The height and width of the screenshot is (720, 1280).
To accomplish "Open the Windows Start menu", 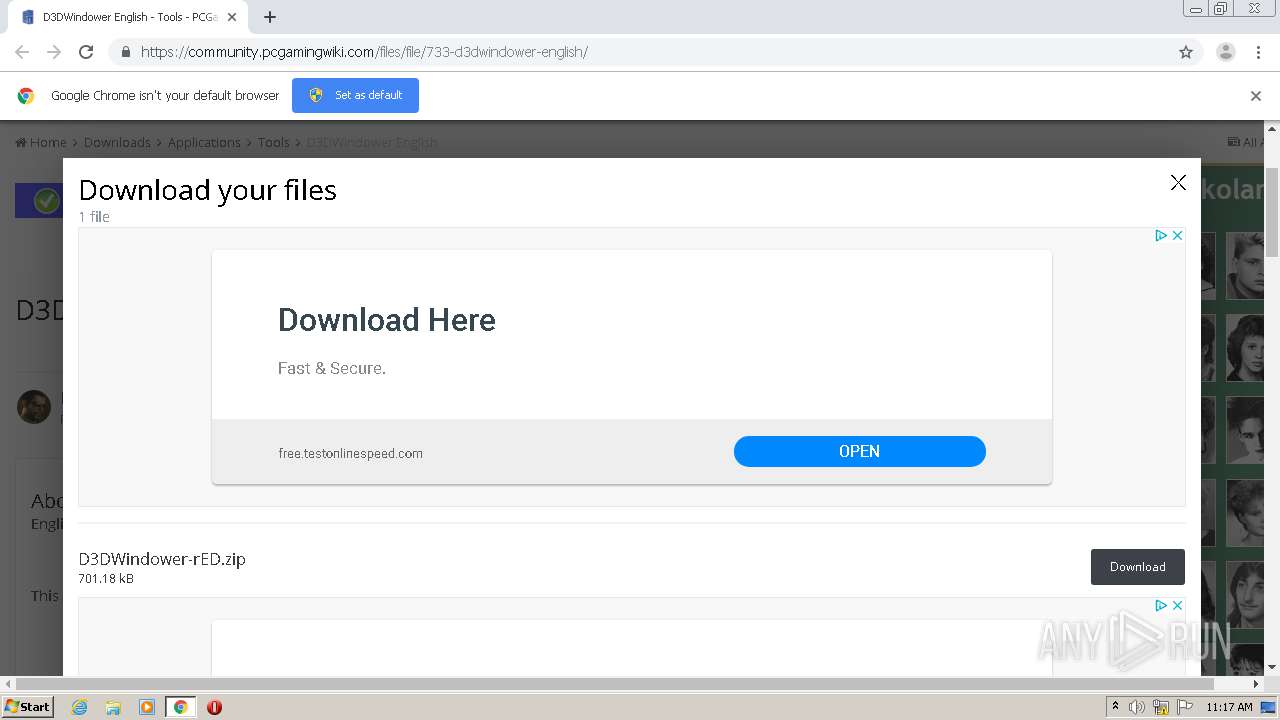I will pos(28,707).
